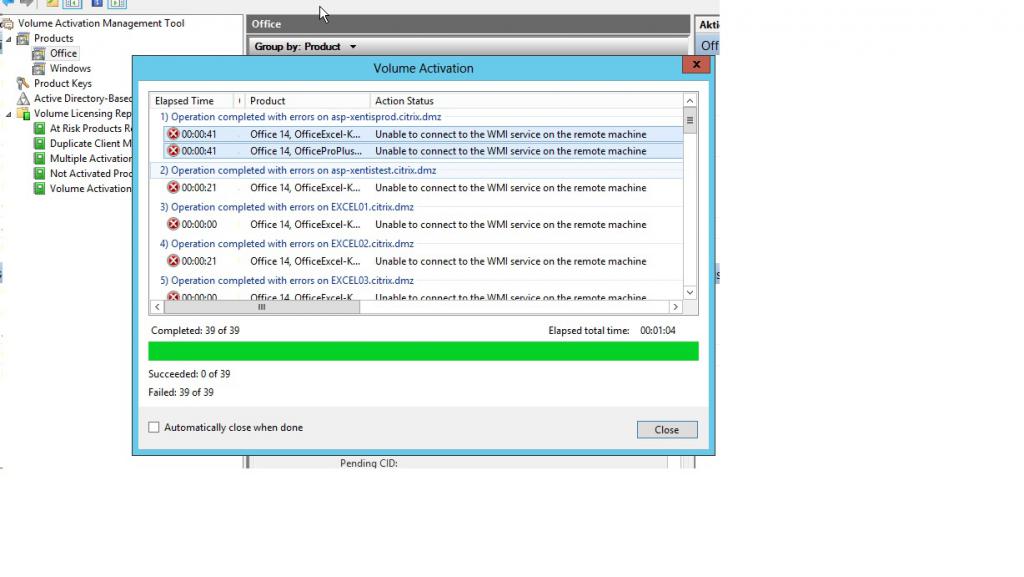Open the Duplicate Client report icon

[x=39, y=144]
